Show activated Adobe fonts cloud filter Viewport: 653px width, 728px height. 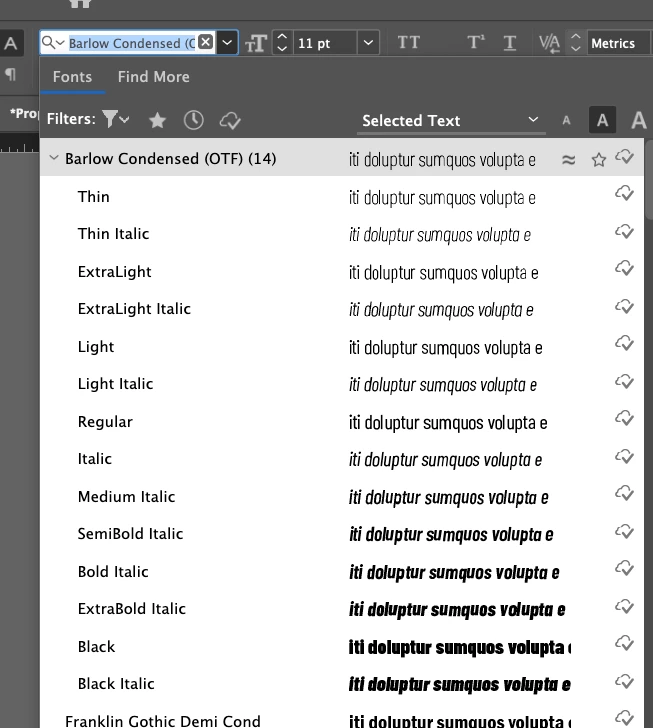(x=230, y=120)
